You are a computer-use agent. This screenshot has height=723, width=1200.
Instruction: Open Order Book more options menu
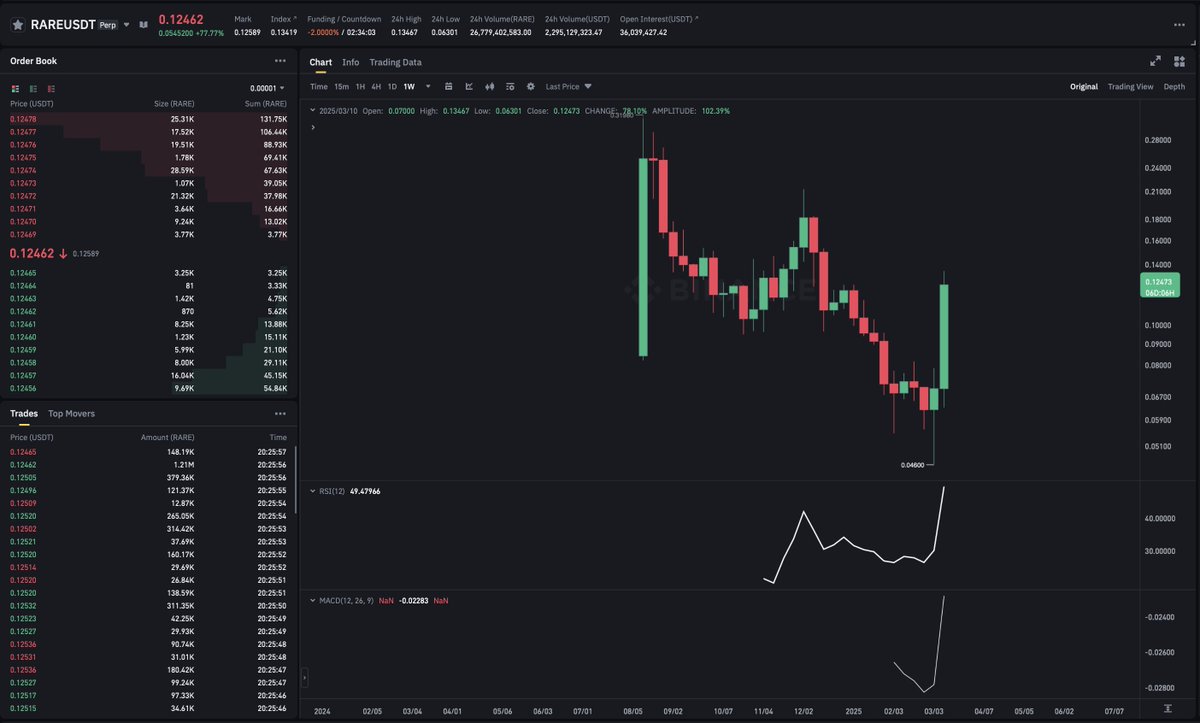[280, 61]
